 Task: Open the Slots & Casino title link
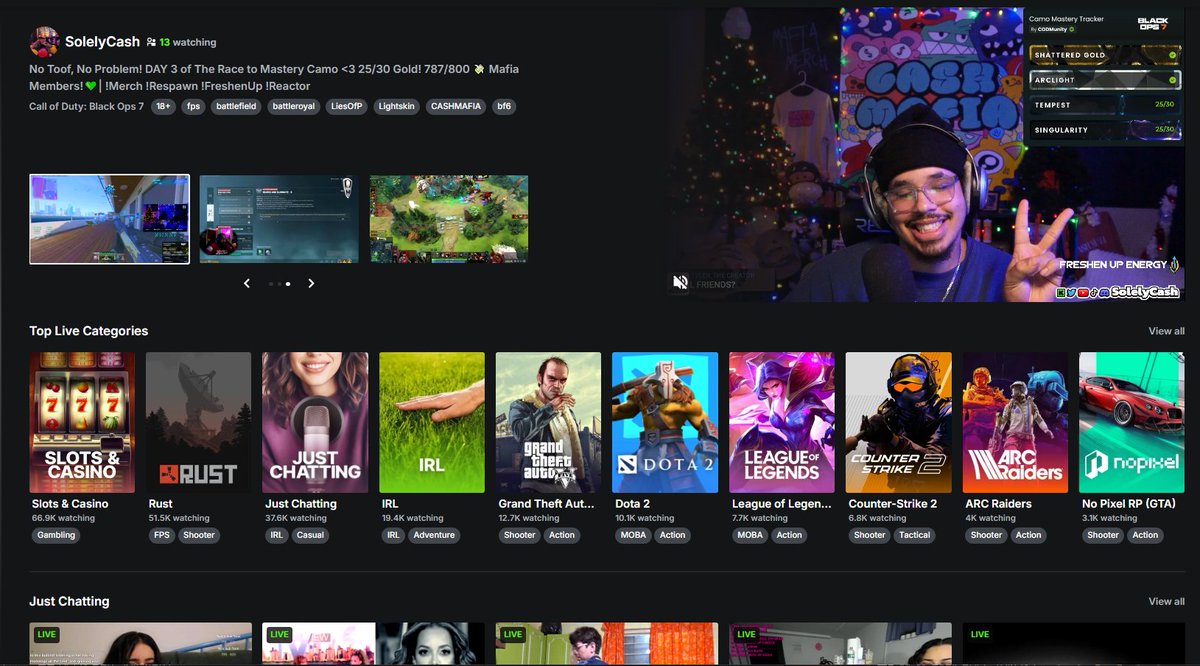(x=70, y=504)
